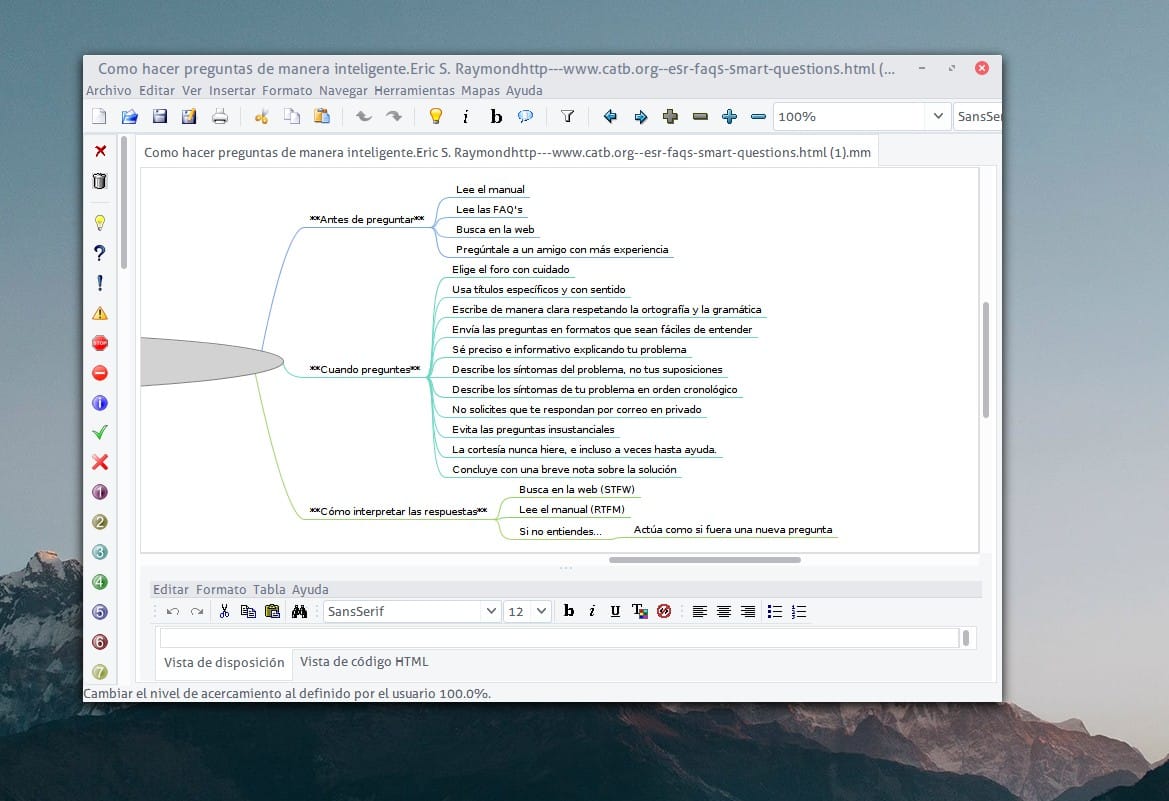The height and width of the screenshot is (801, 1169).
Task: Open the SansSerif font dropdown in note editor
Action: point(490,611)
